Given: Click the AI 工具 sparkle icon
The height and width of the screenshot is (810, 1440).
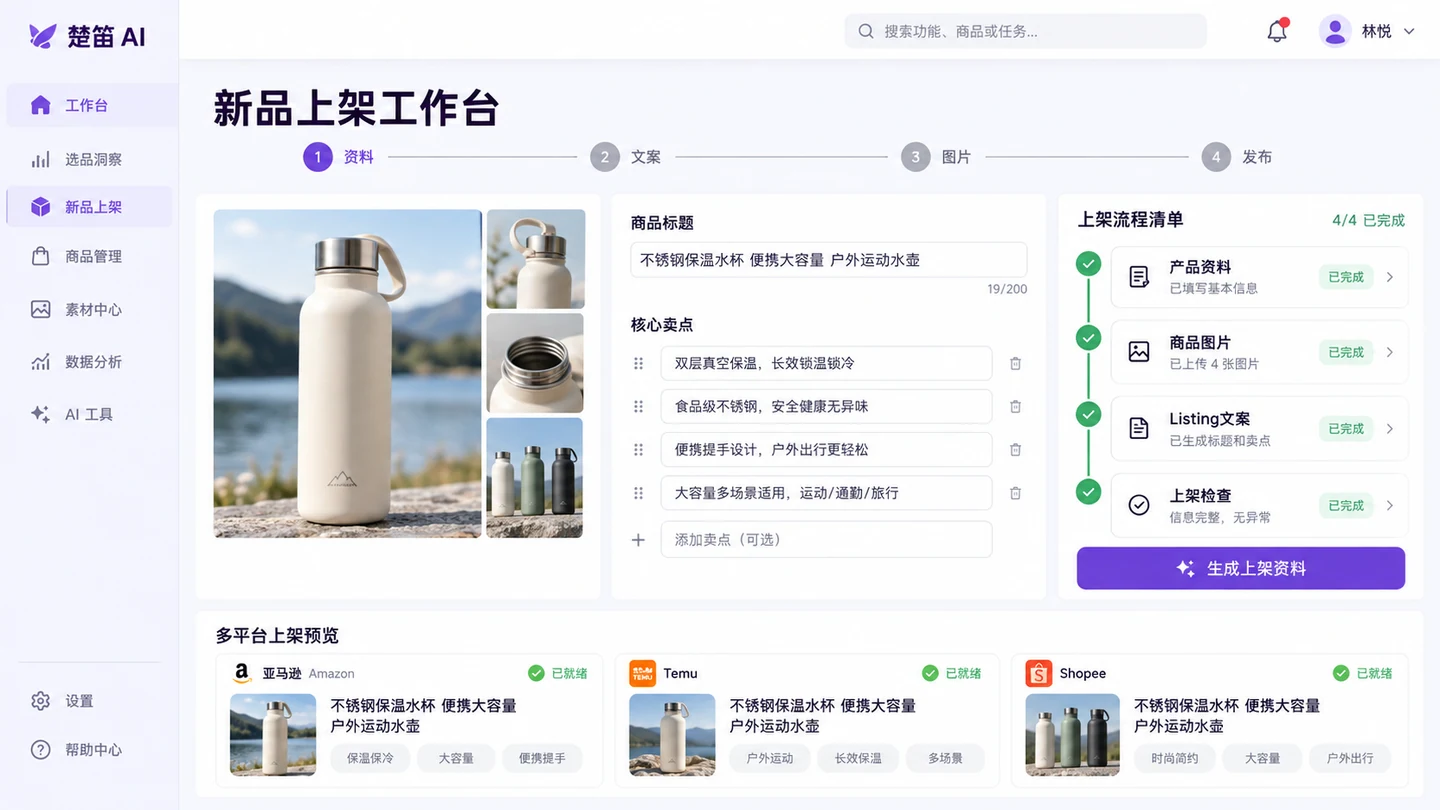Looking at the screenshot, I should (40, 414).
